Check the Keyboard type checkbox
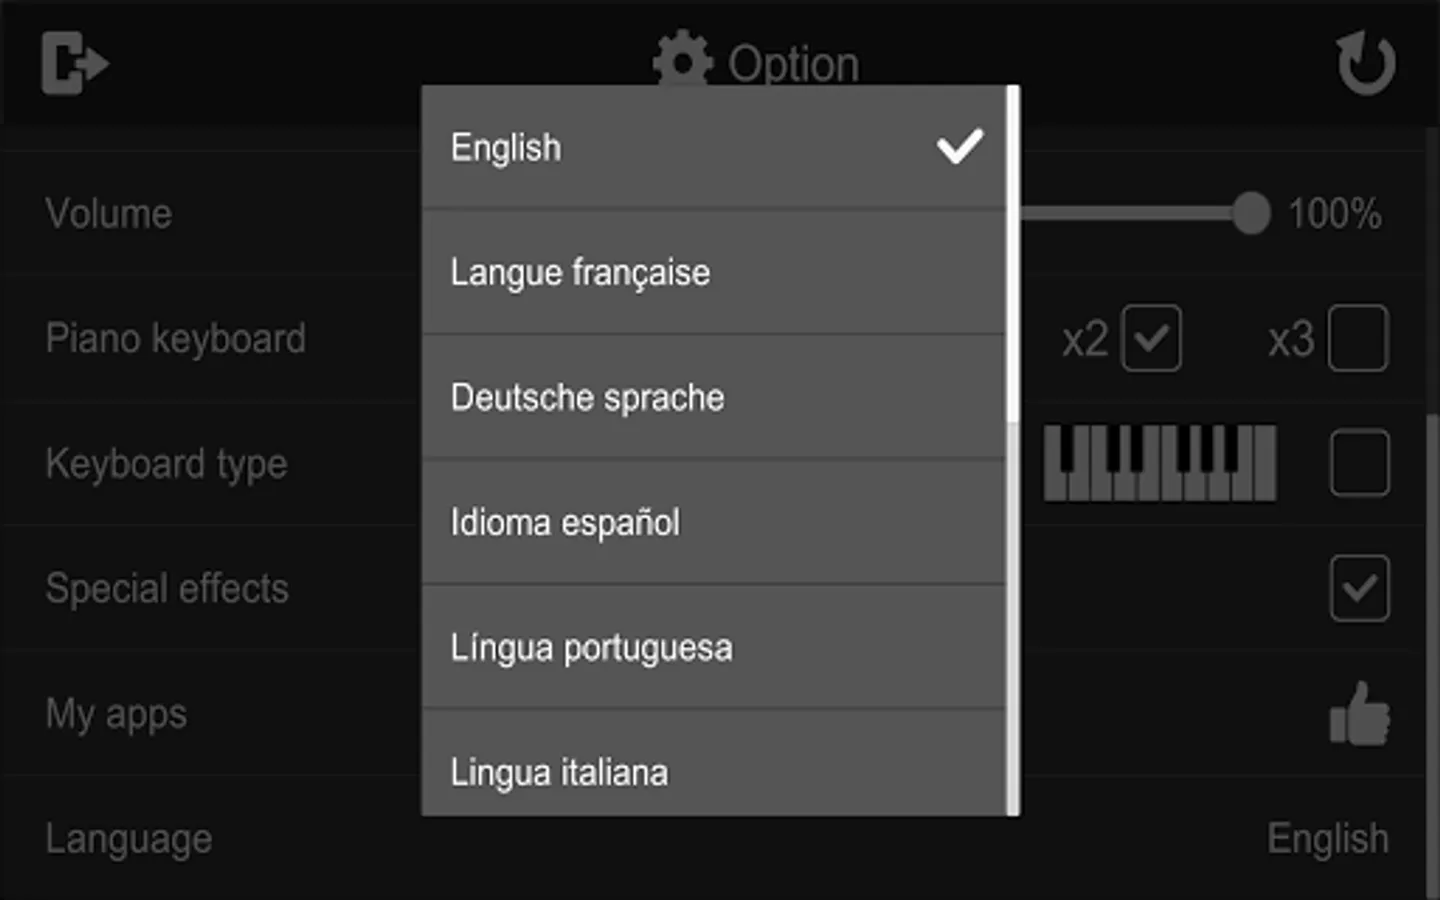This screenshot has width=1440, height=900. (1359, 463)
